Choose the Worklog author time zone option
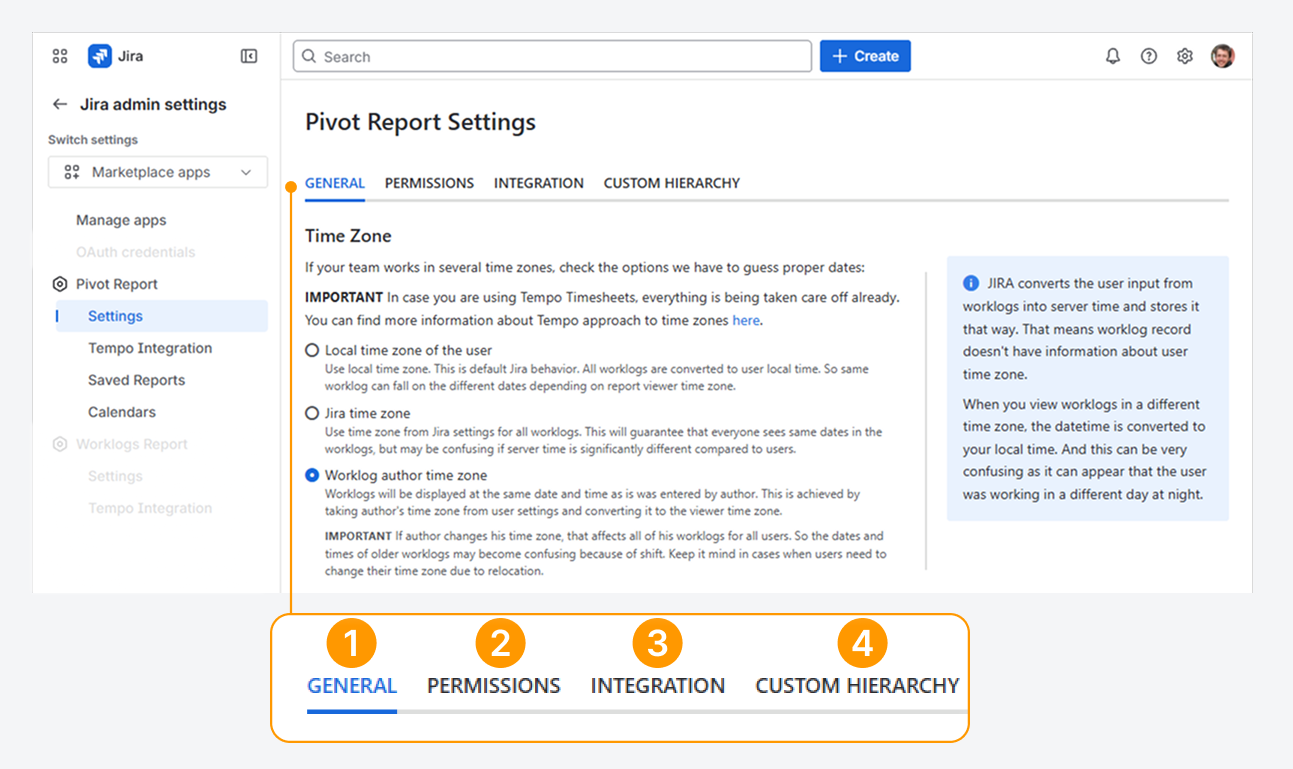Image resolution: width=1293 pixels, height=769 pixels. [312, 475]
